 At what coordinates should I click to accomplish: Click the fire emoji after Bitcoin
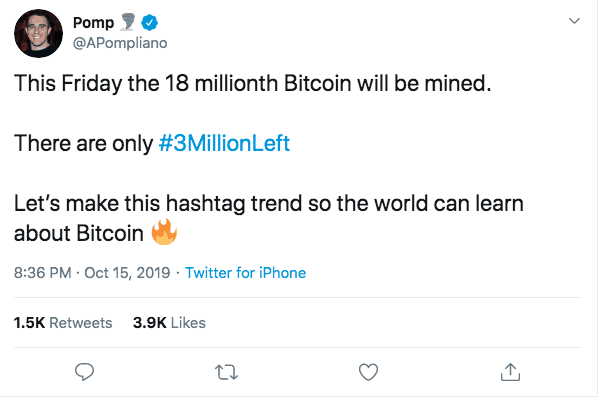(x=164, y=232)
